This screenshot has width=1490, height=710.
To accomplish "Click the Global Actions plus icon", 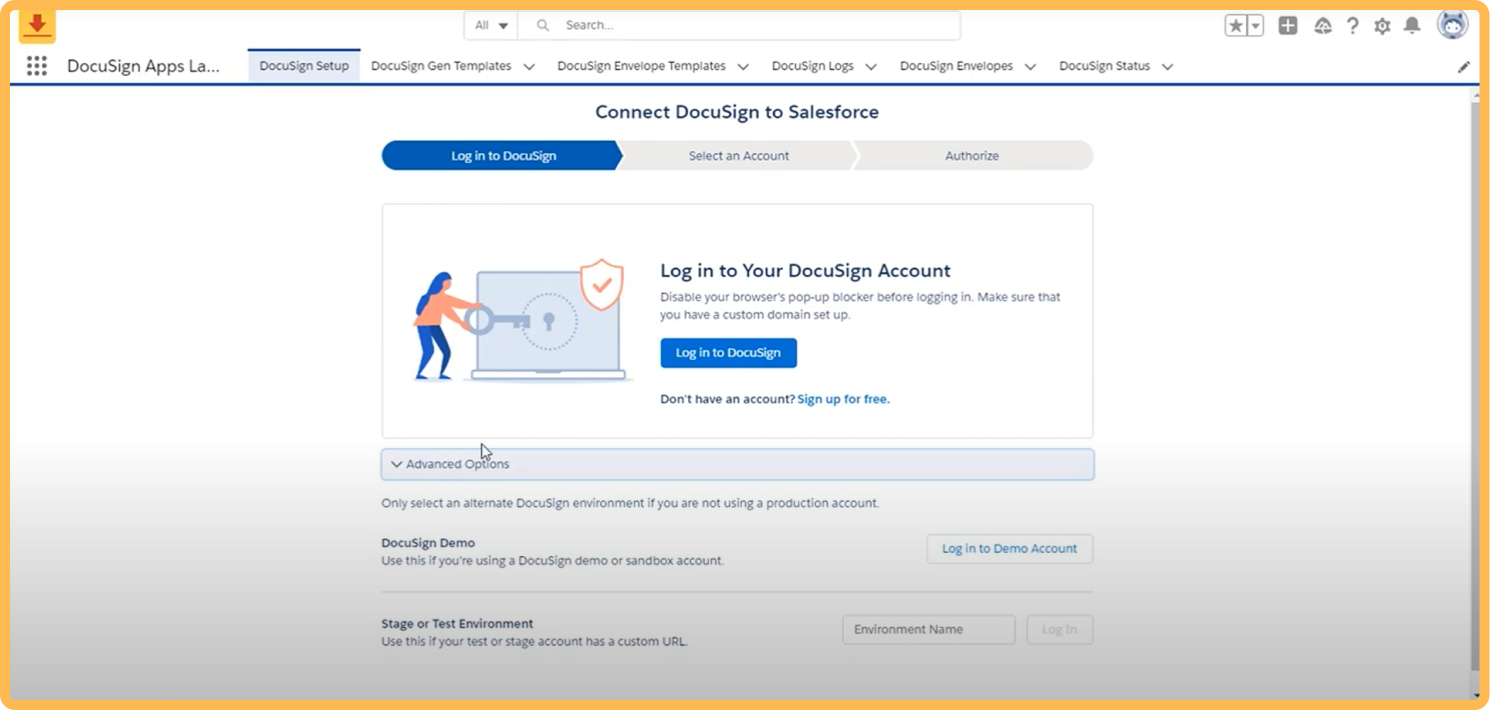I will [1288, 26].
